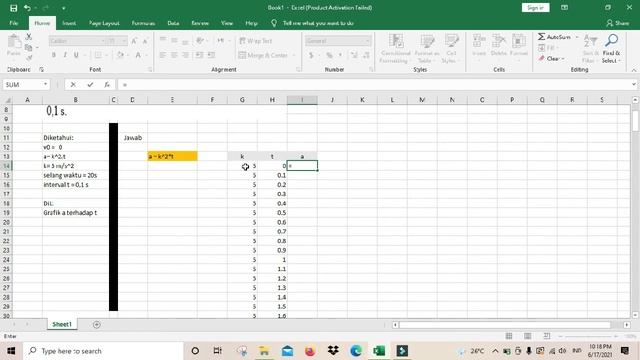Click the cell reading Jawab

[x=133, y=138]
